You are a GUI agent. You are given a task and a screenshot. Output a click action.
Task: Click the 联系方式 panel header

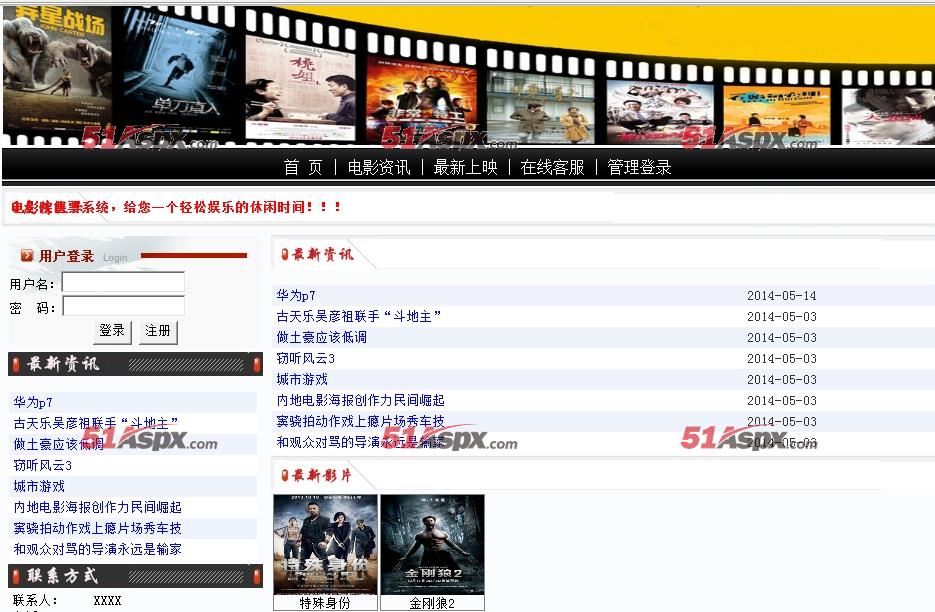pyautogui.click(x=135, y=576)
